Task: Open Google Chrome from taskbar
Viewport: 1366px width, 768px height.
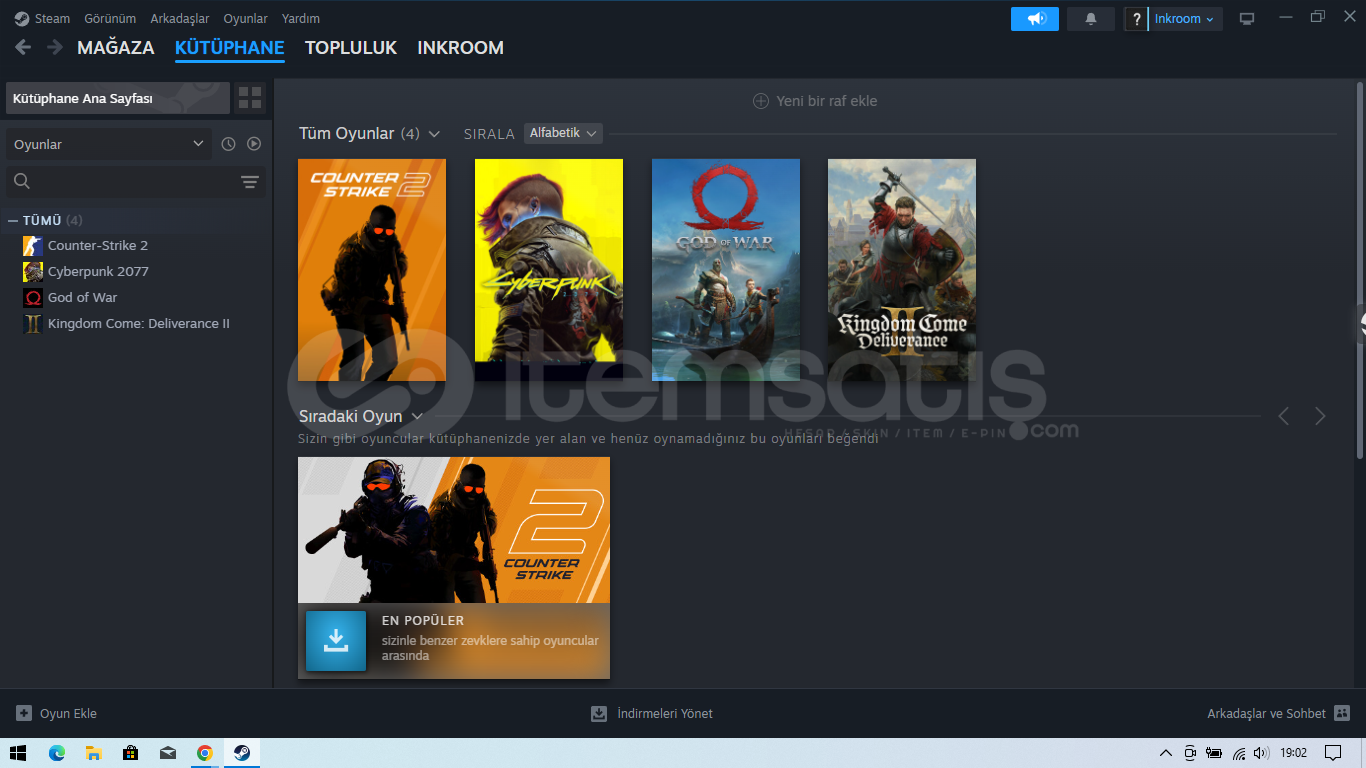Action: (204, 753)
